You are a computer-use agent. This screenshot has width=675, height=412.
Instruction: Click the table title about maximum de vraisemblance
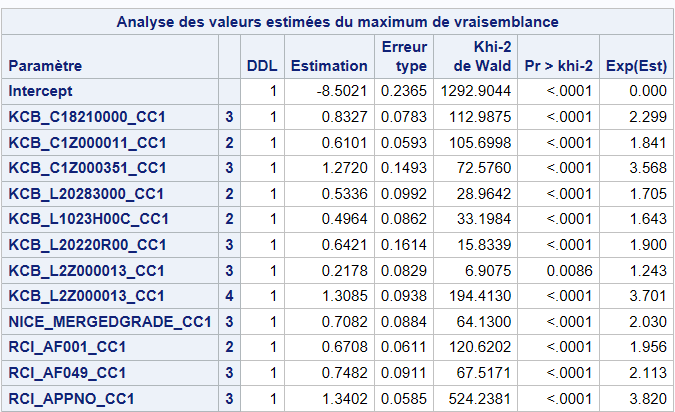point(338,22)
